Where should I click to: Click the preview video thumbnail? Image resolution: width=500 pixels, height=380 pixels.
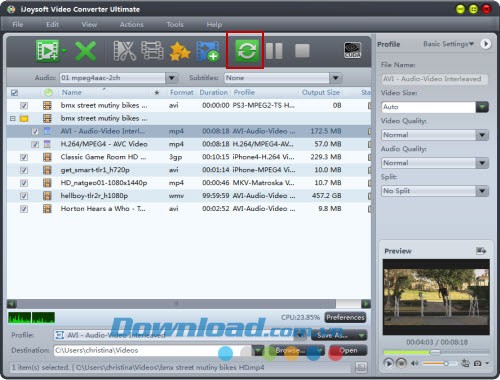(436, 297)
